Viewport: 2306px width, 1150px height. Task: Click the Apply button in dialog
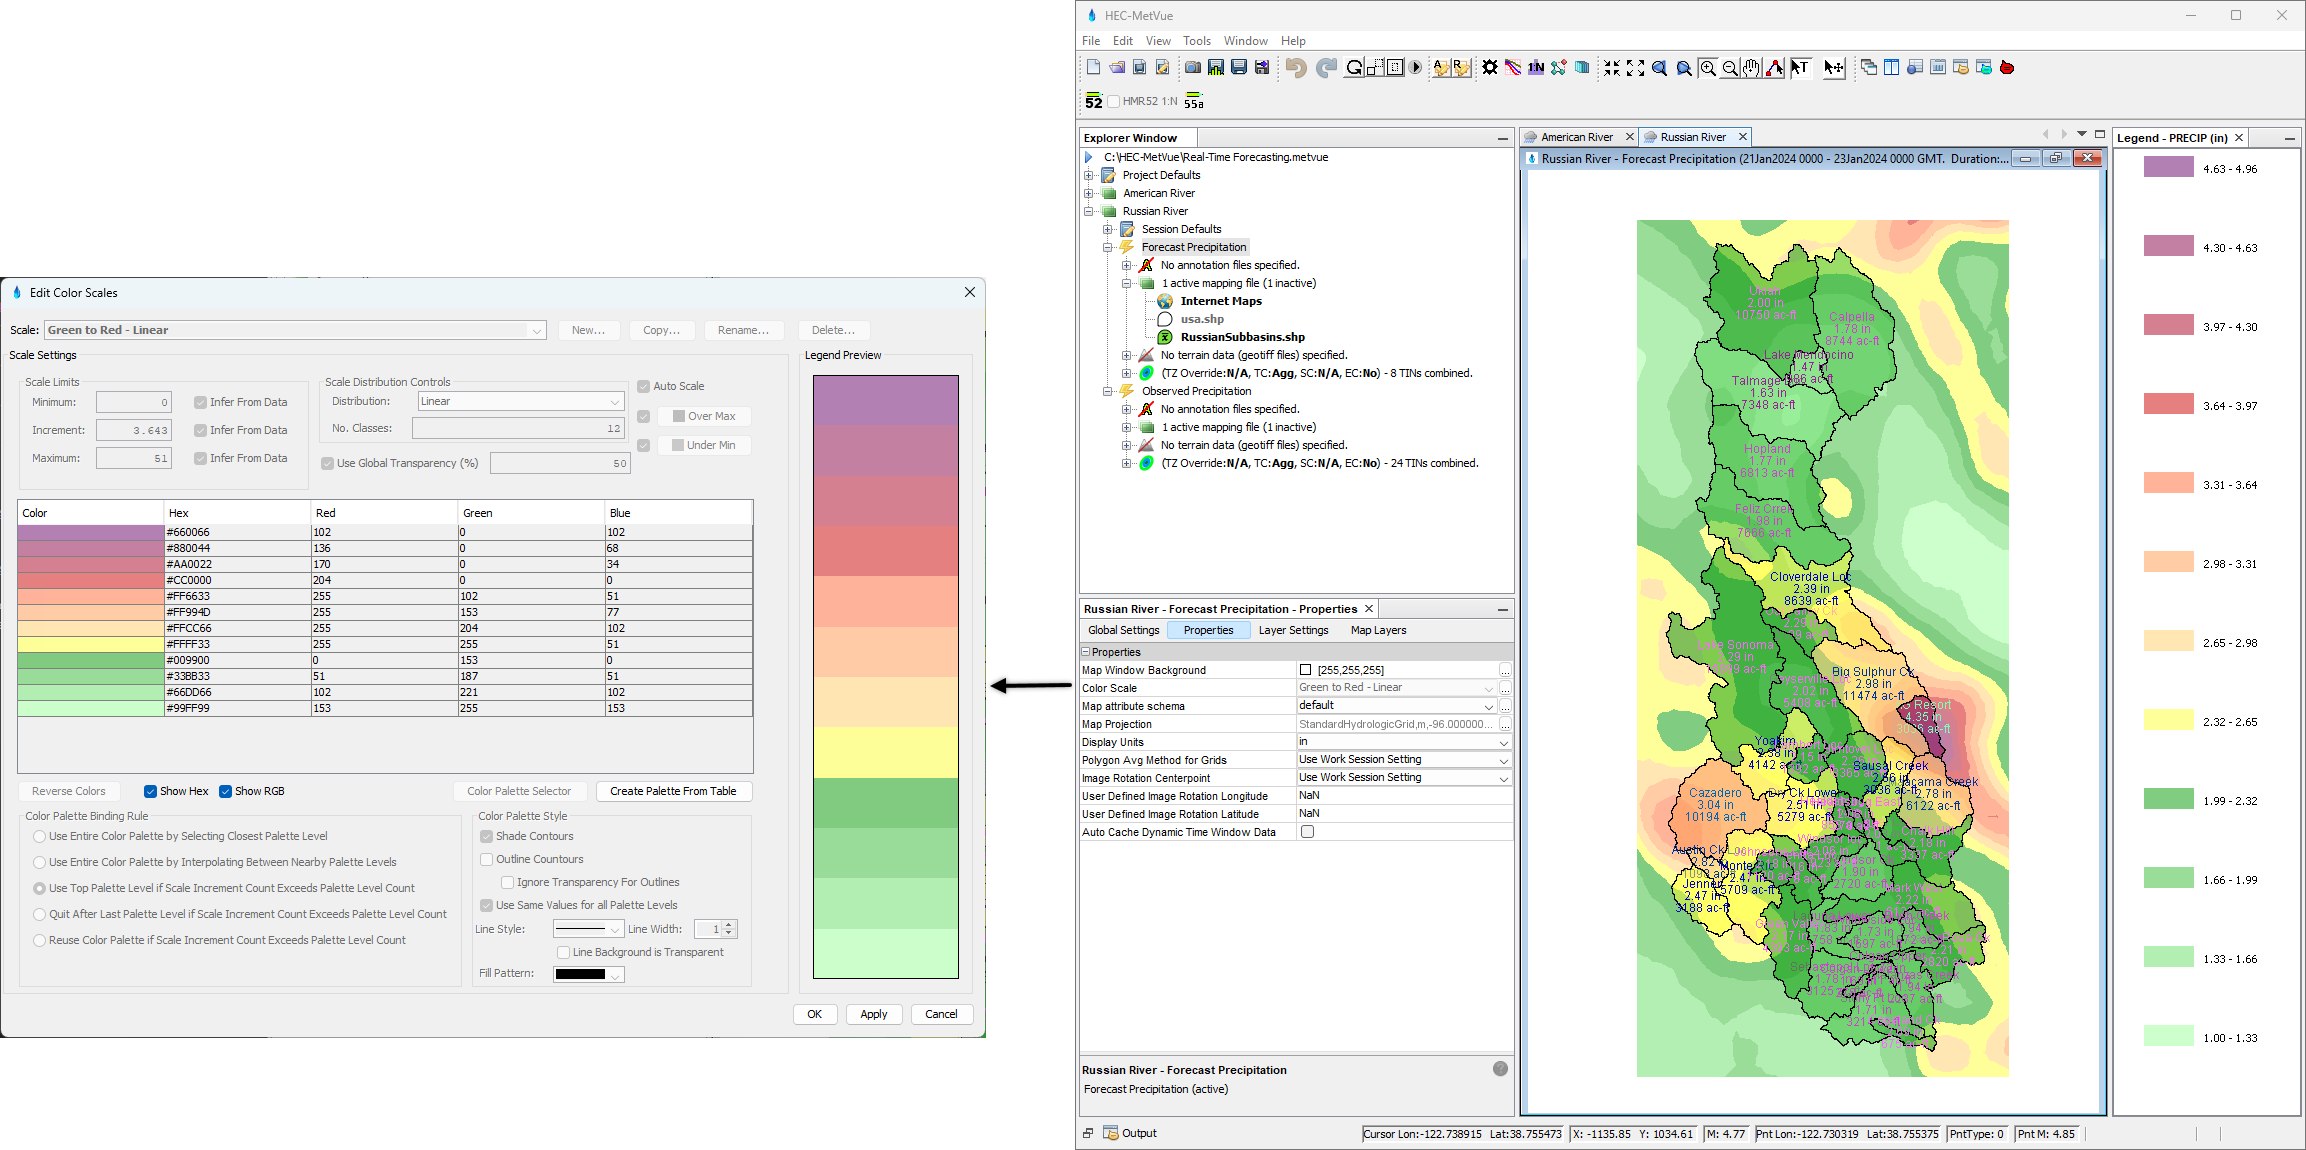tap(873, 1014)
